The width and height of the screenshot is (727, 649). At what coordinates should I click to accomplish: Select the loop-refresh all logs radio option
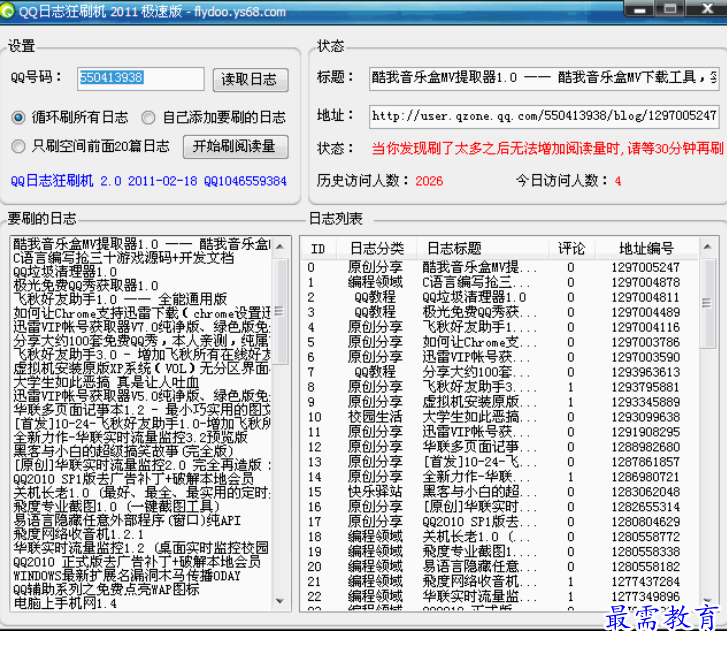[18, 118]
